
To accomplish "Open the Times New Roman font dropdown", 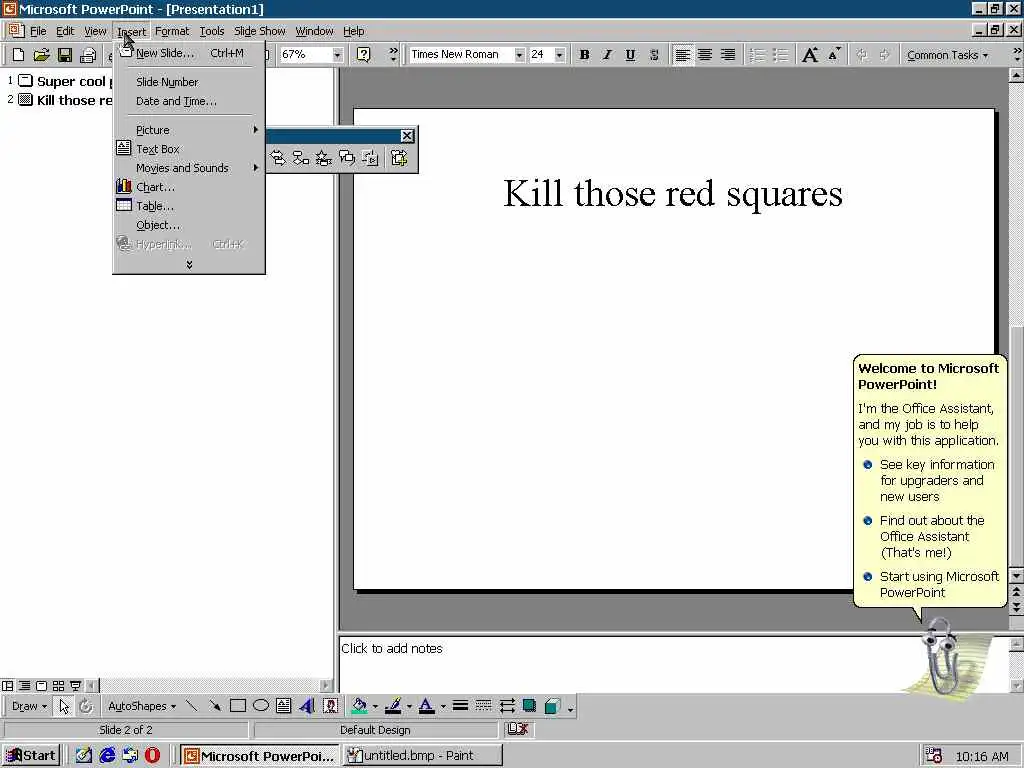I will pyautogui.click(x=519, y=55).
